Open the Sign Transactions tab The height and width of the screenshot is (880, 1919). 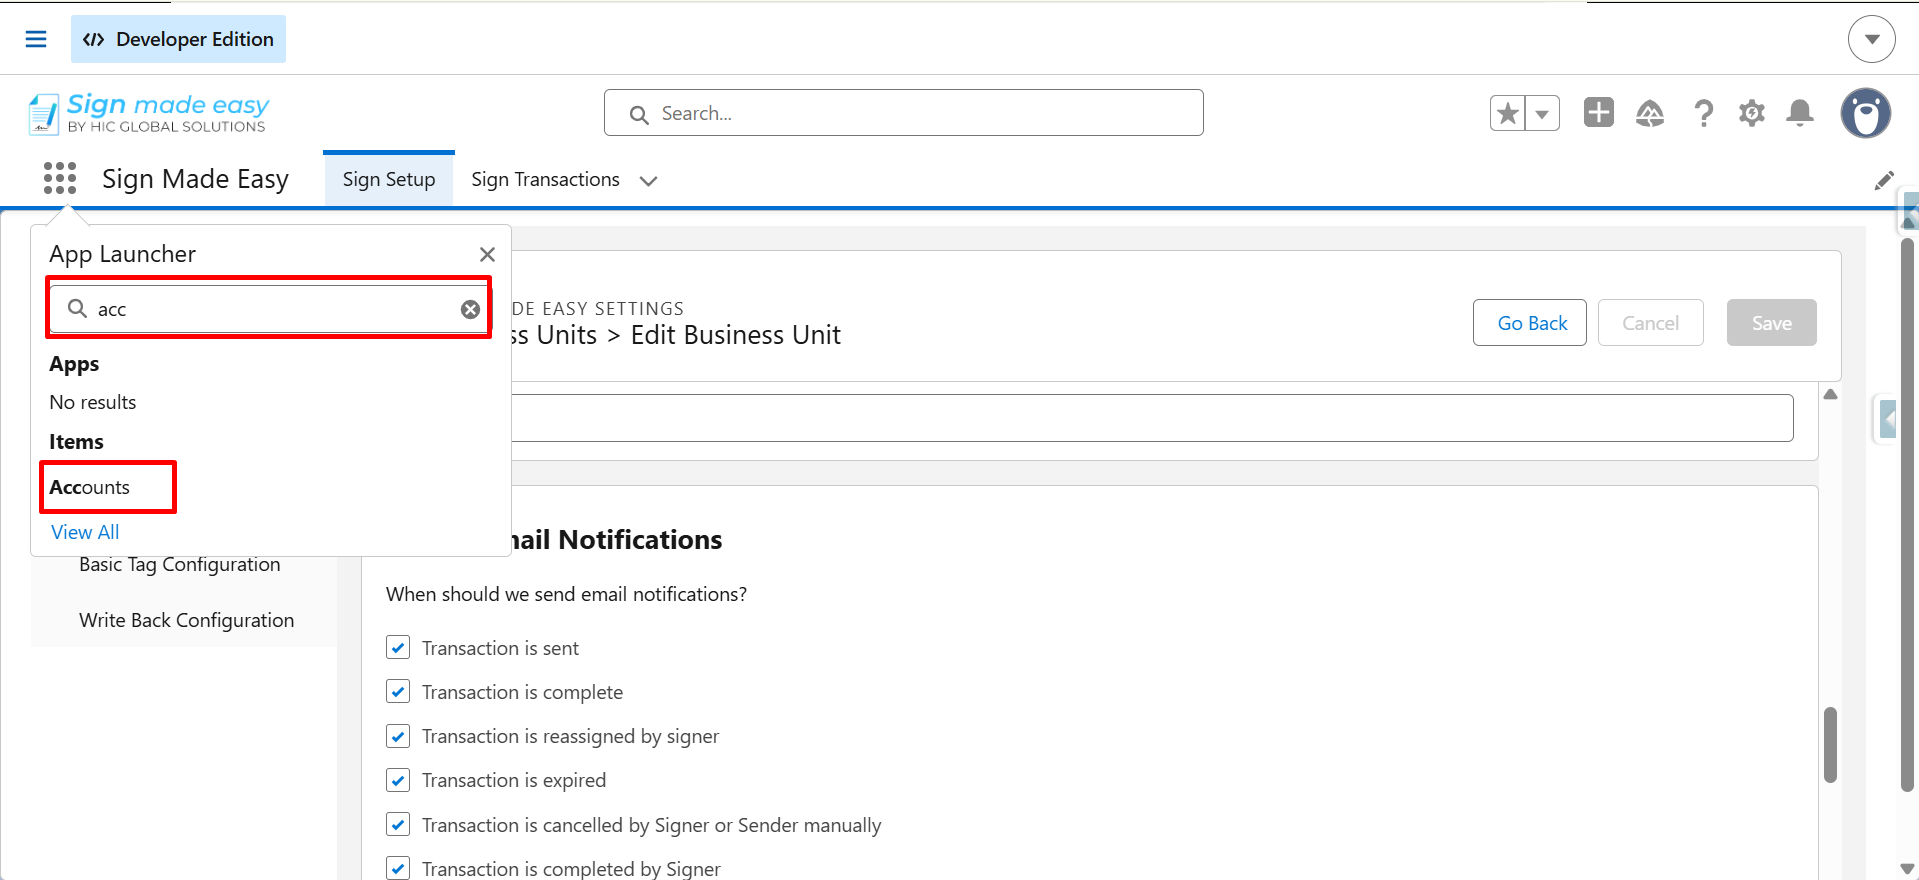coord(545,179)
